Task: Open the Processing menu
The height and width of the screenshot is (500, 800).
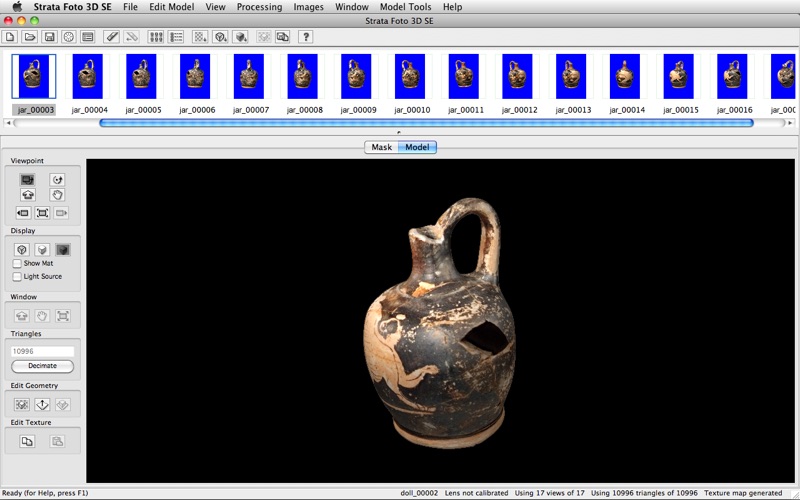Action: (259, 7)
